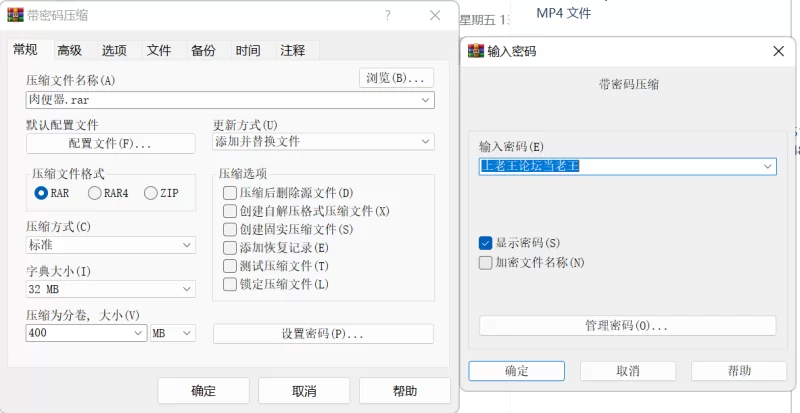Click the question mark help icon
Screen dimensions: 800x413
388,15
